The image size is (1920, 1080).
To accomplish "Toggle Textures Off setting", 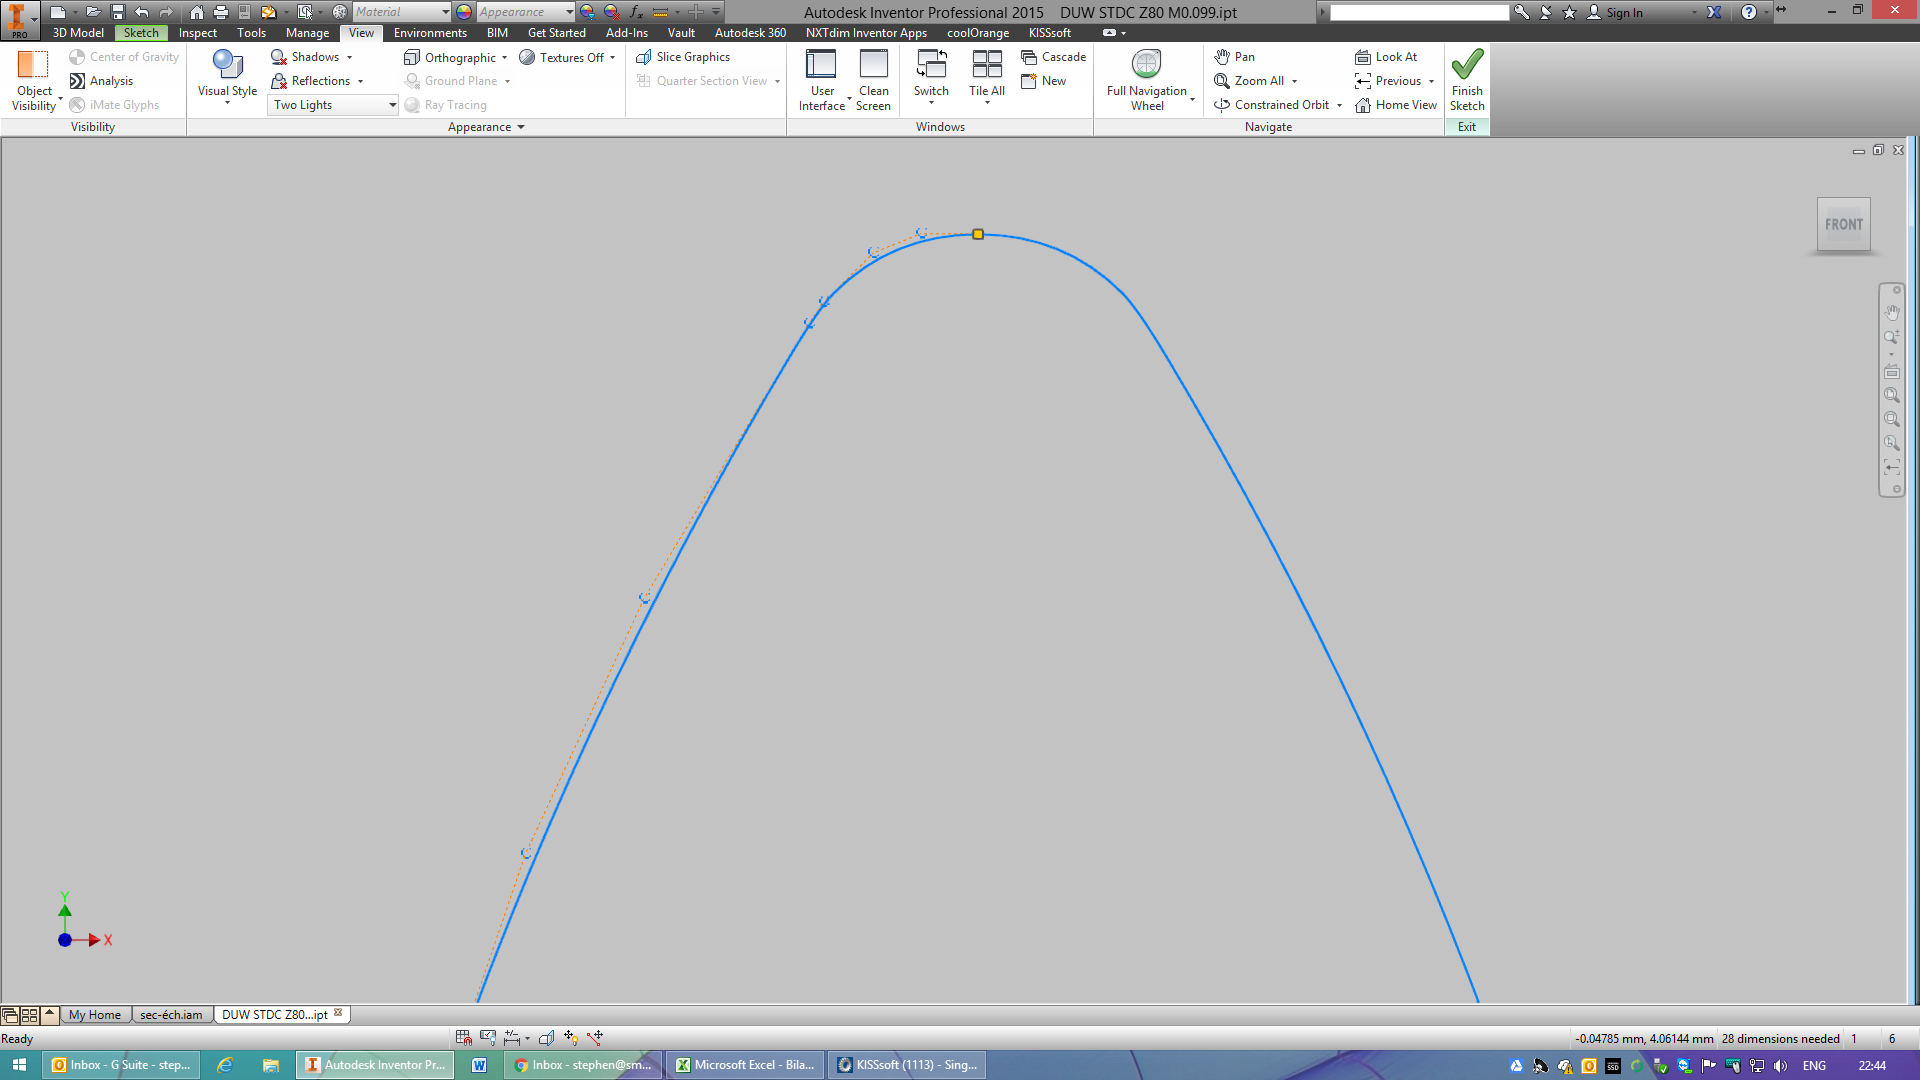I will click(x=567, y=57).
